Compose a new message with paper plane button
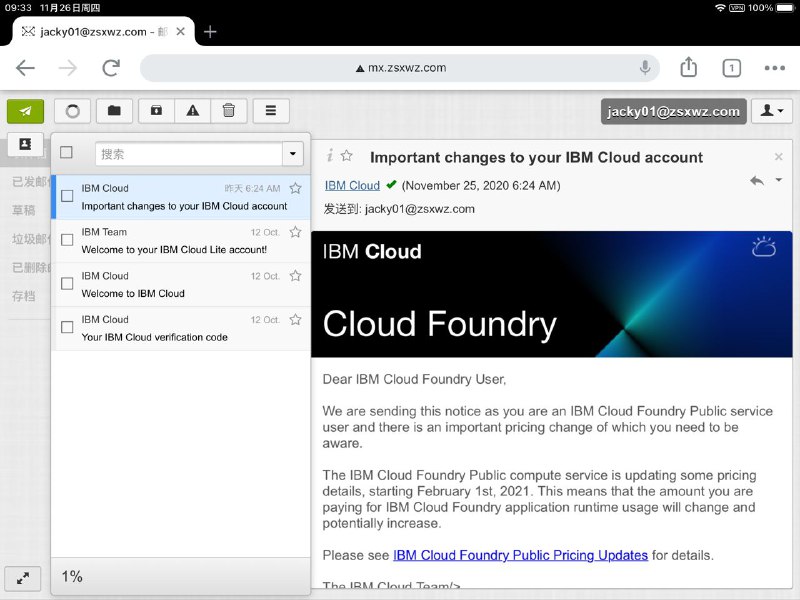Screen dimensions: 800x600 [26, 111]
